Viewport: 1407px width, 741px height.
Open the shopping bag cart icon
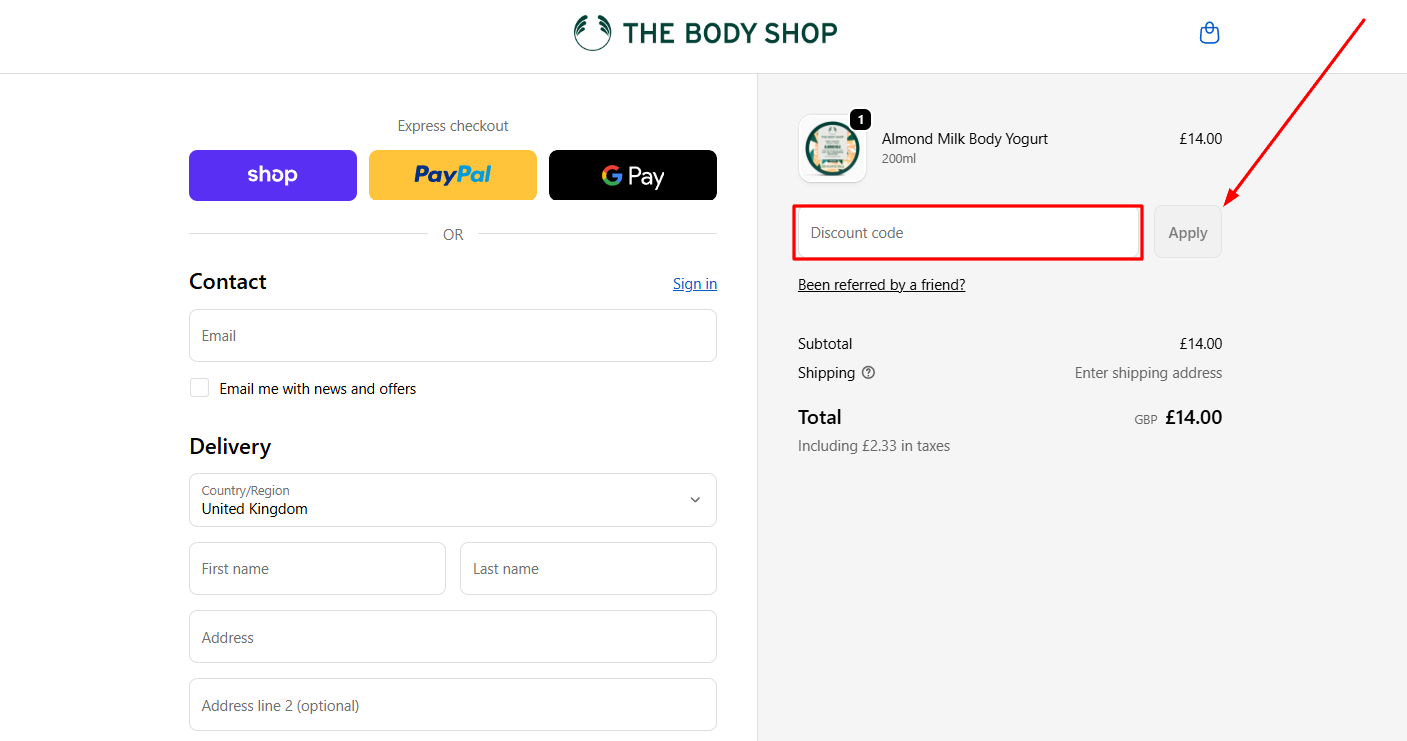click(1209, 33)
